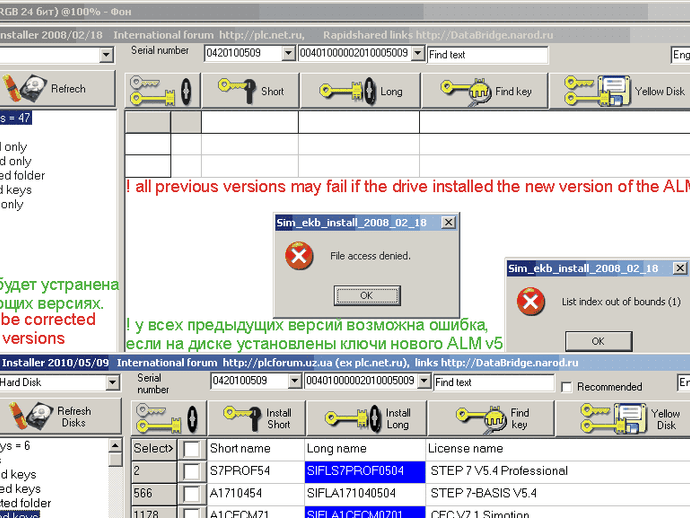Viewport: 690px width, 518px height.
Task: Open serial number 0420100509 dropdown in lower window
Action: pos(295,381)
